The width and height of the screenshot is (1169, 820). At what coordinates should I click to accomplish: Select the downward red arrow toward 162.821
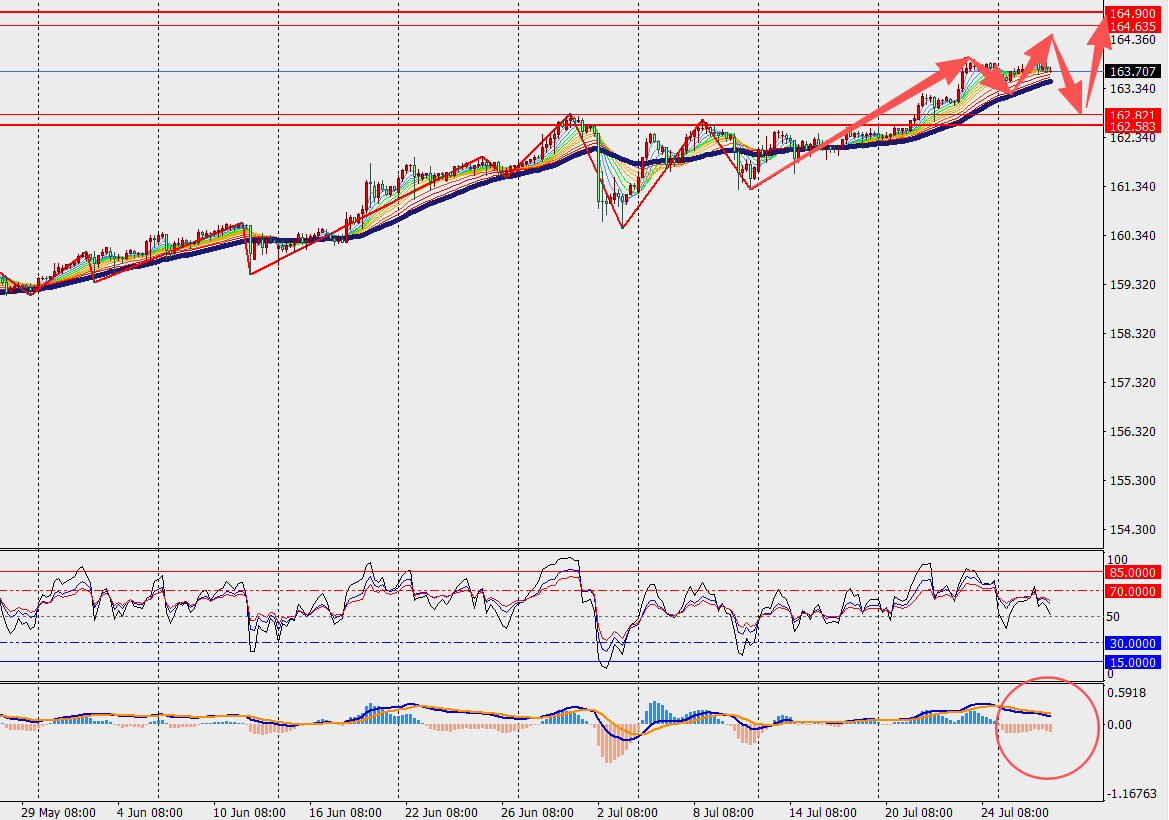coord(1066,75)
